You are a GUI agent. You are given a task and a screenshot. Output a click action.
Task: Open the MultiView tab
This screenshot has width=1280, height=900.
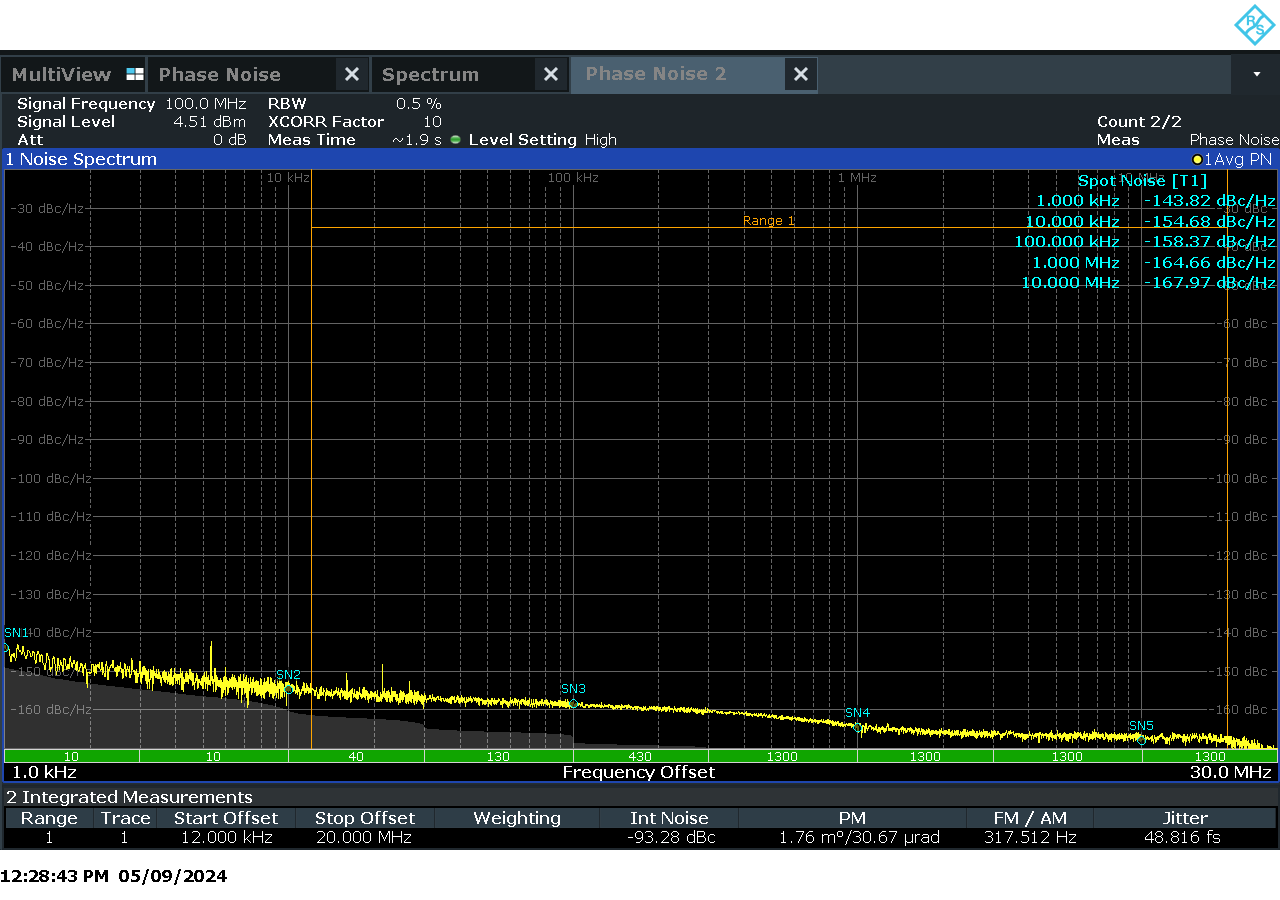(x=63, y=73)
